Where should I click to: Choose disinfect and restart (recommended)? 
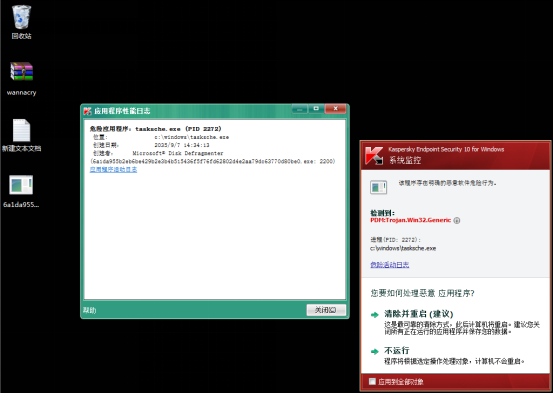coord(419,314)
